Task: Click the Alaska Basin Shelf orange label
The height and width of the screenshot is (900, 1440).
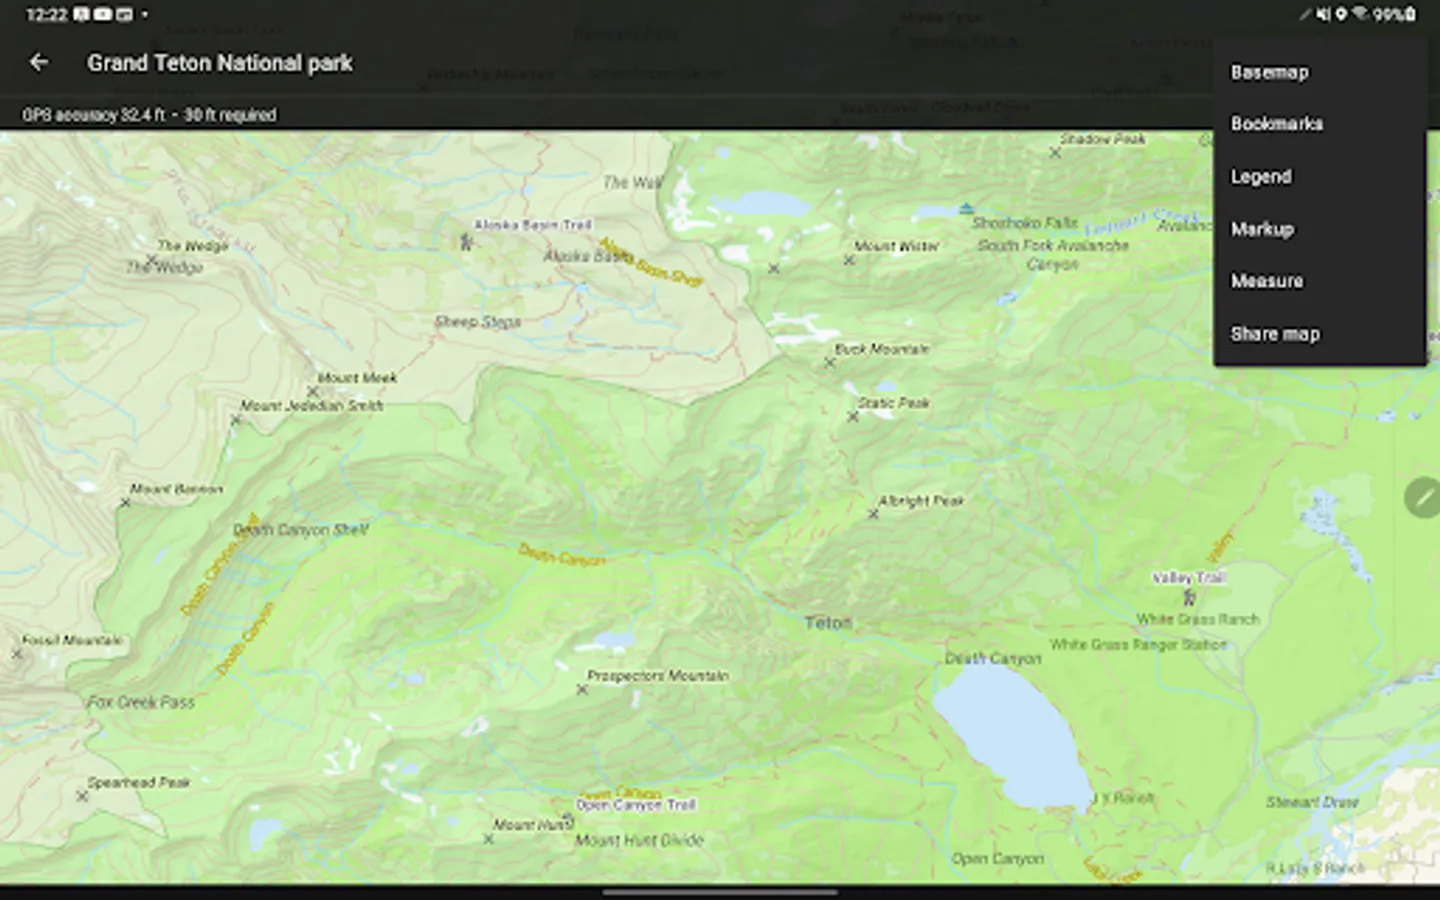Action: tap(651, 262)
